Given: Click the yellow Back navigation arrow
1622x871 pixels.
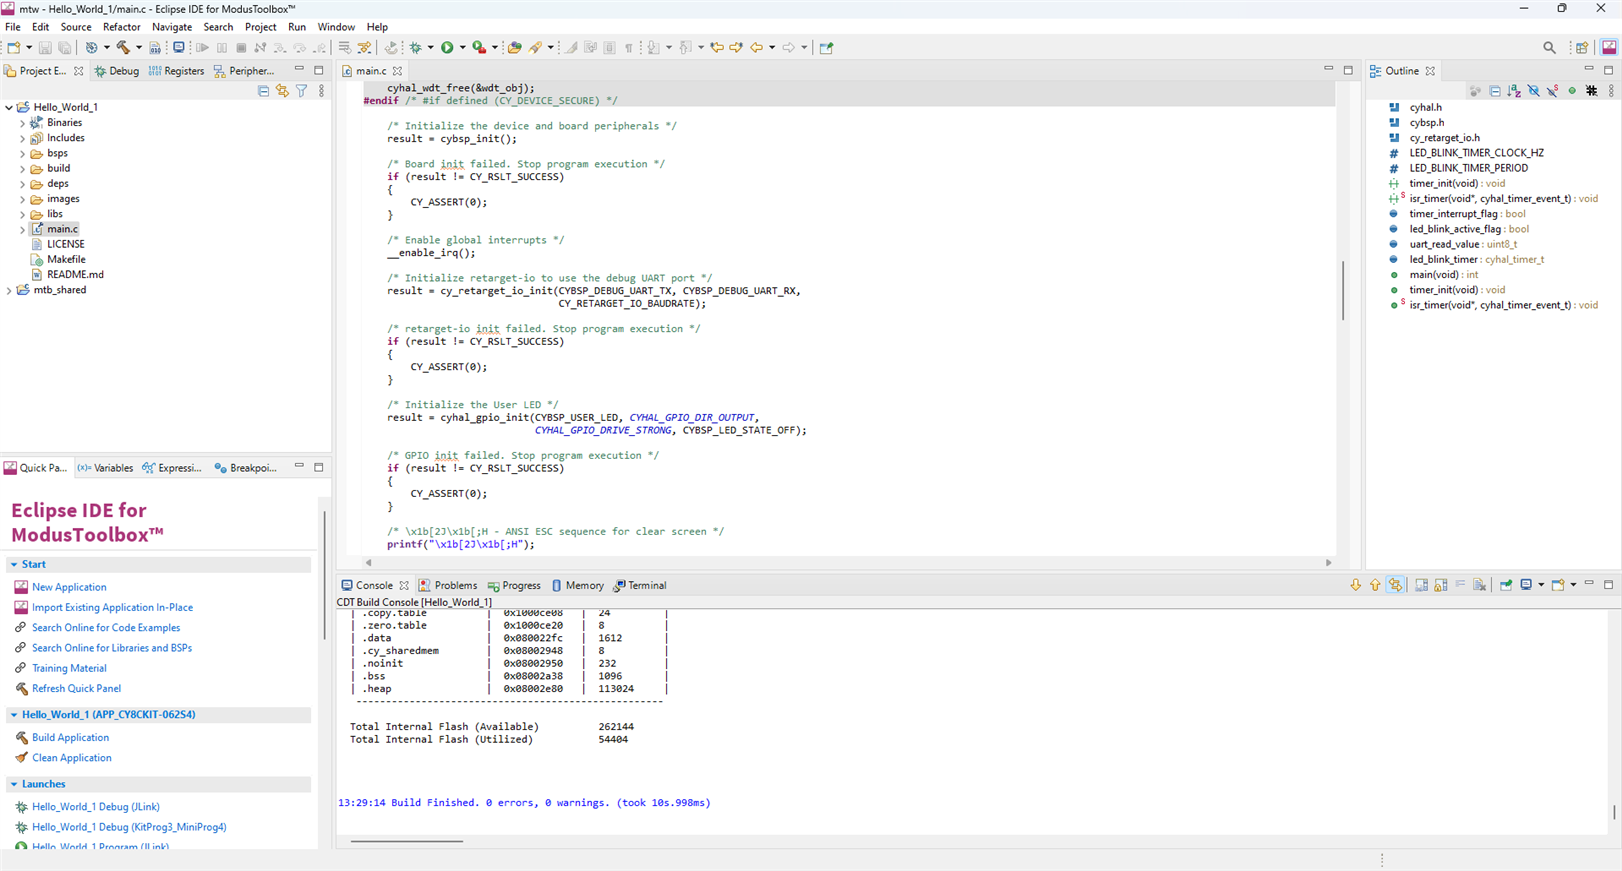Looking at the screenshot, I should (x=757, y=47).
